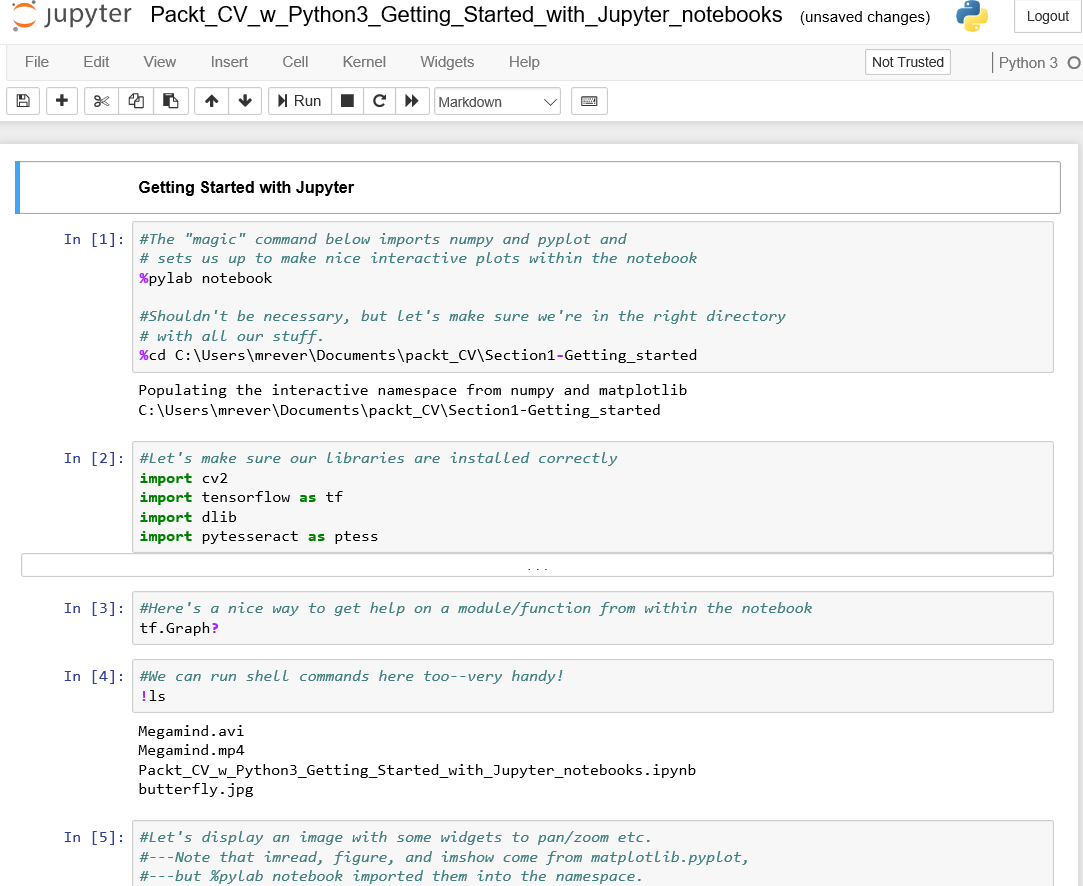The image size is (1083, 886).
Task: Open the Edit menu
Action: click(96, 62)
